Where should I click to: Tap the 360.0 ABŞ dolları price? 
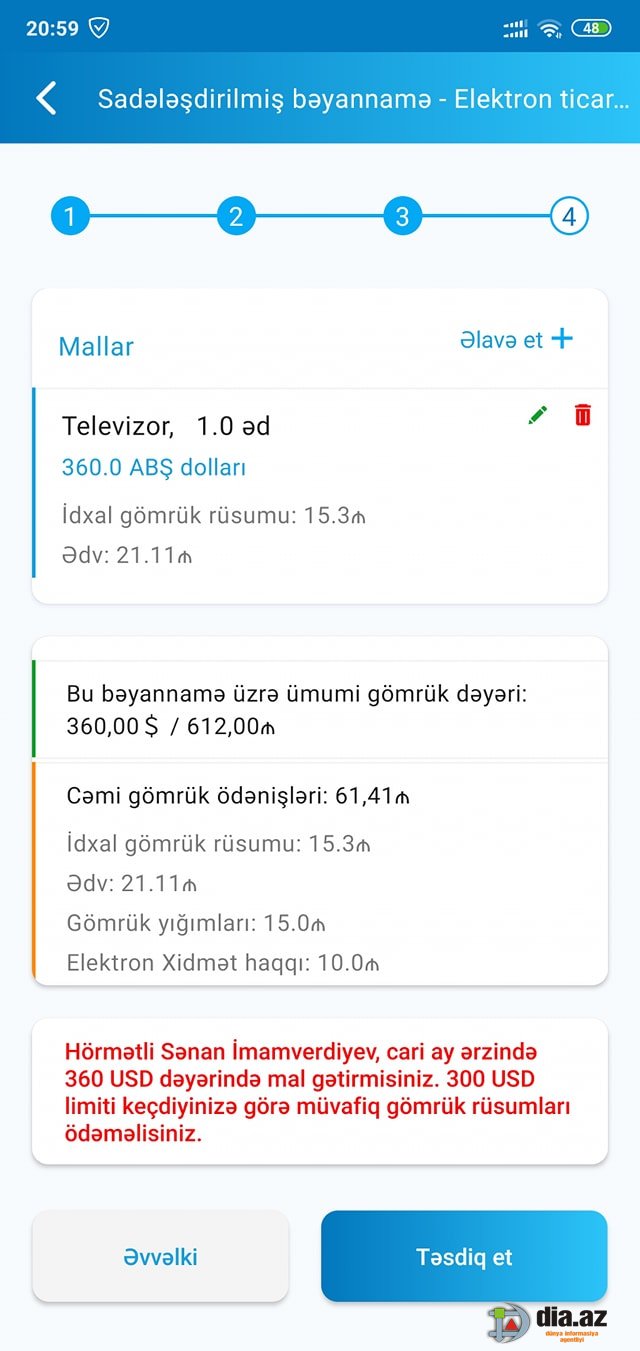154,467
